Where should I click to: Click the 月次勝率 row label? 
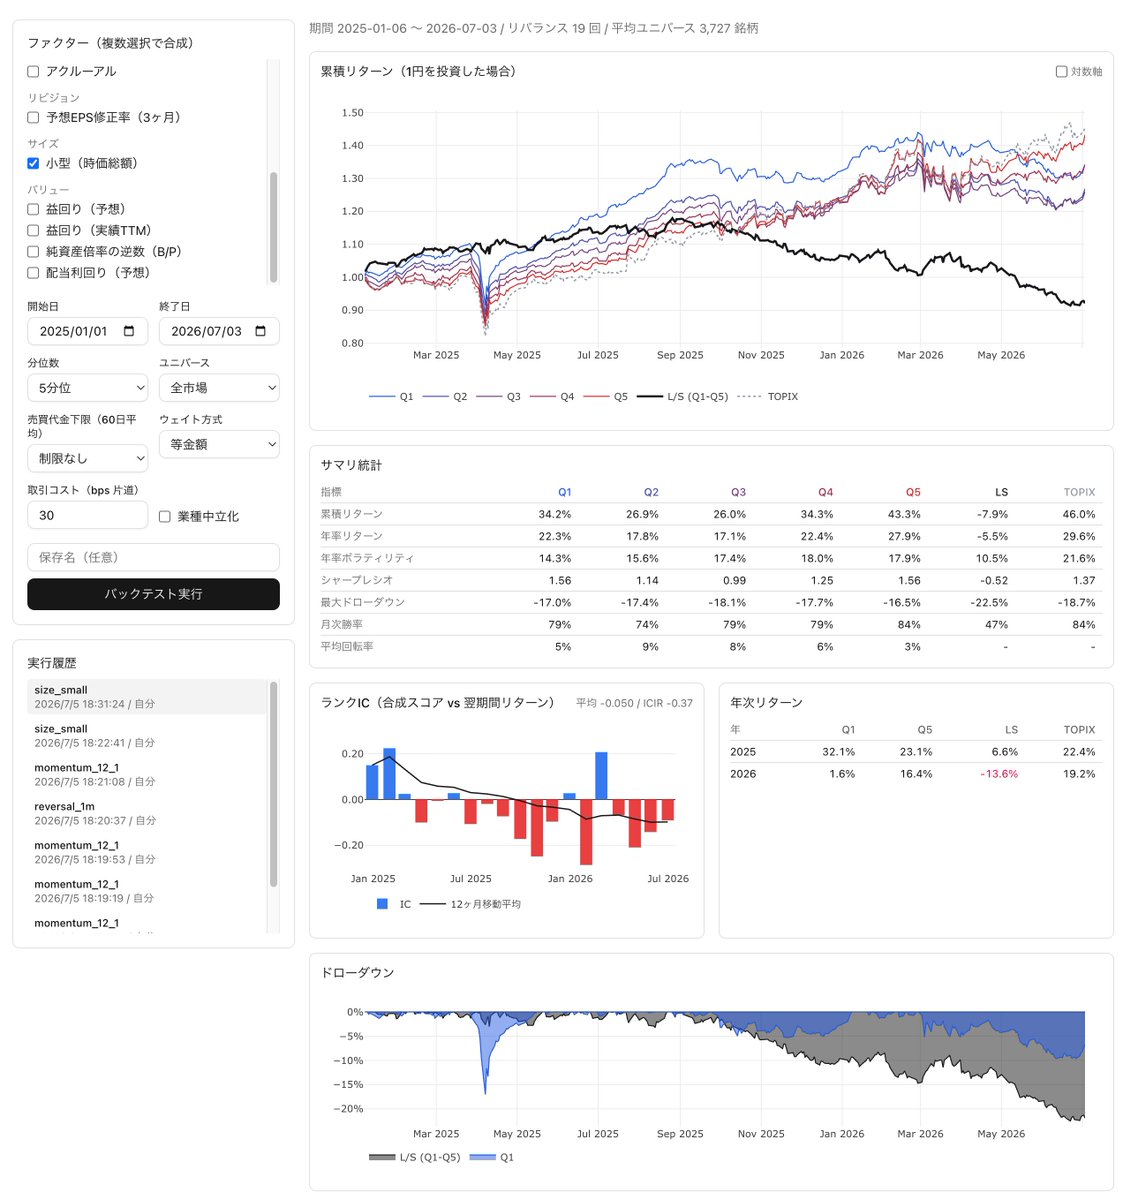point(342,624)
